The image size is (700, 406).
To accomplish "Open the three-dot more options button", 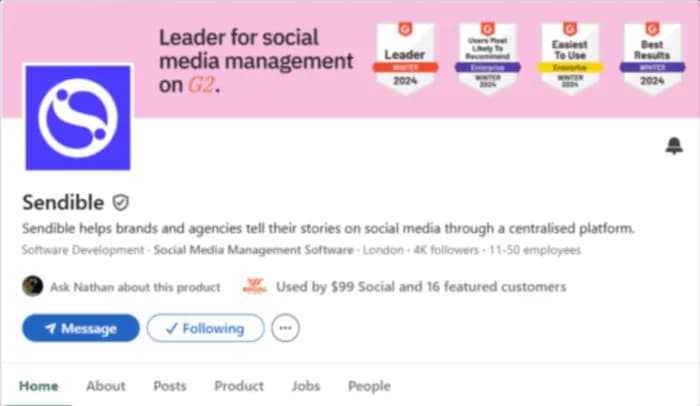I will pos(285,328).
